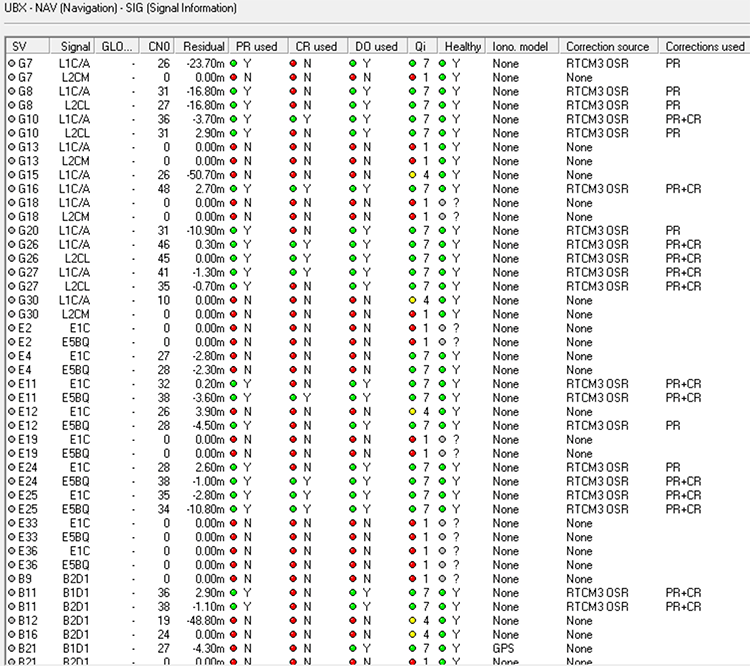750x666 pixels.
Task: Sort by the CN0 column header
Action: [x=158, y=46]
